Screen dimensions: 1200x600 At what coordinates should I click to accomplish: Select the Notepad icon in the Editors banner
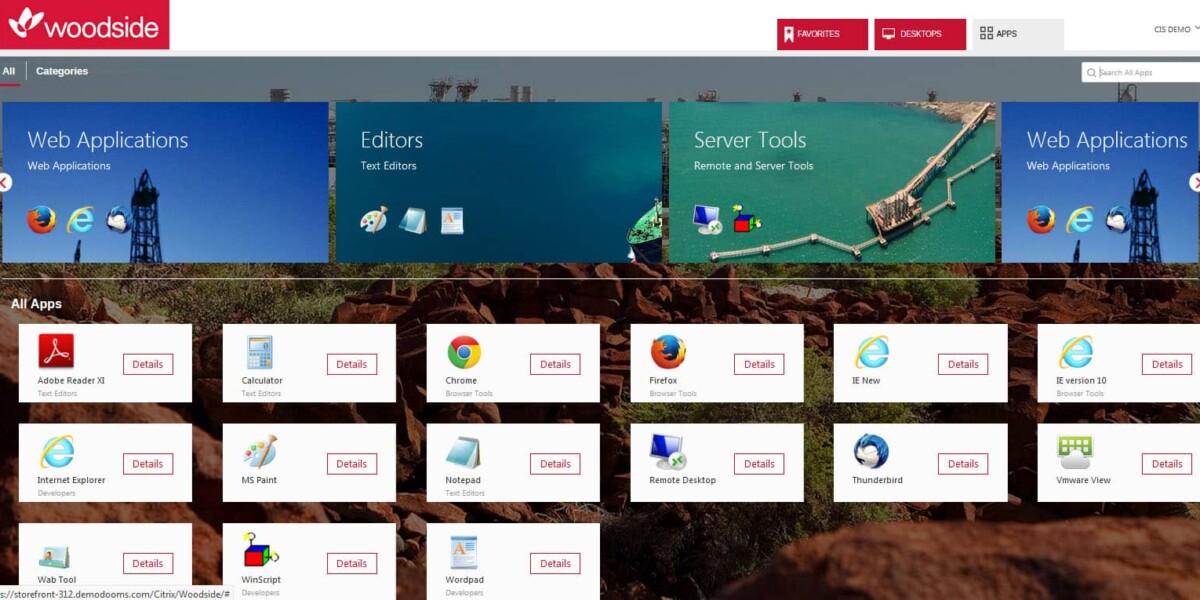413,220
